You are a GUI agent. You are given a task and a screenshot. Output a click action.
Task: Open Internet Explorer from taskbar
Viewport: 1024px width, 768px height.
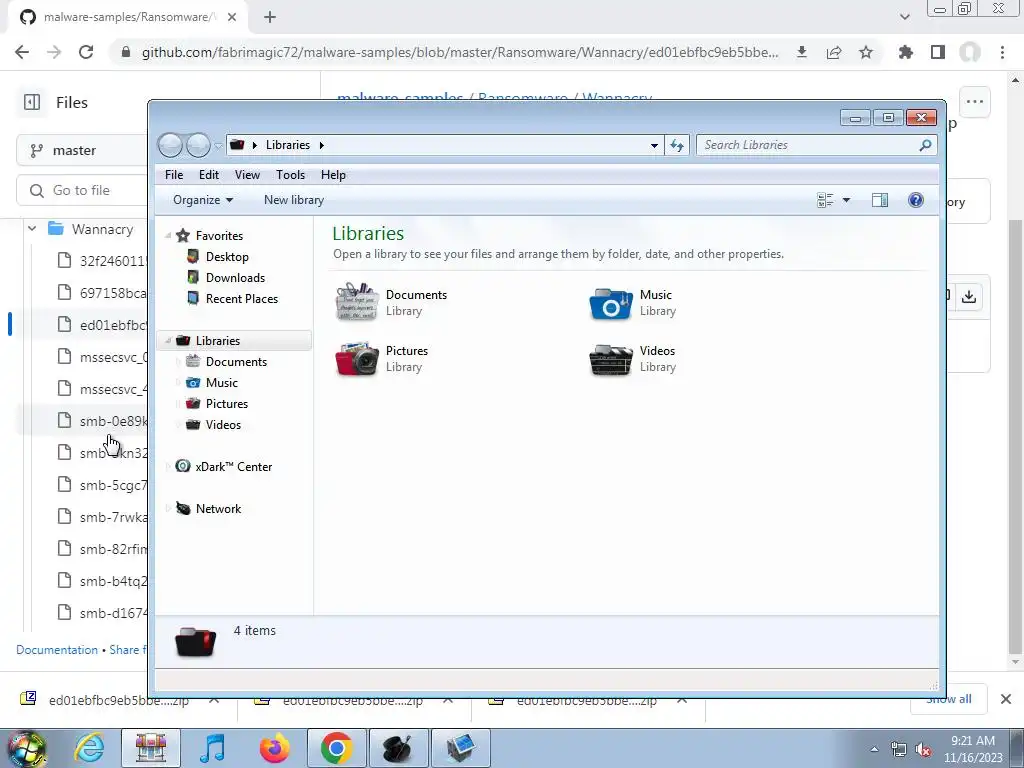[88, 748]
